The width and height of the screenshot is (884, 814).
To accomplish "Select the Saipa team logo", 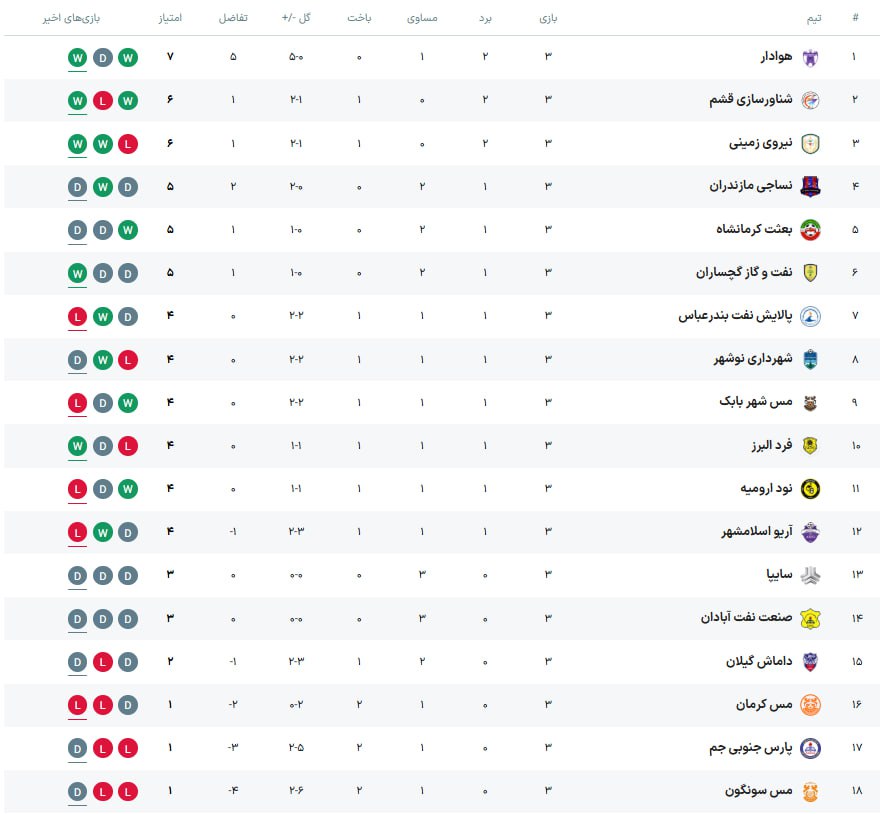I will click(810, 576).
